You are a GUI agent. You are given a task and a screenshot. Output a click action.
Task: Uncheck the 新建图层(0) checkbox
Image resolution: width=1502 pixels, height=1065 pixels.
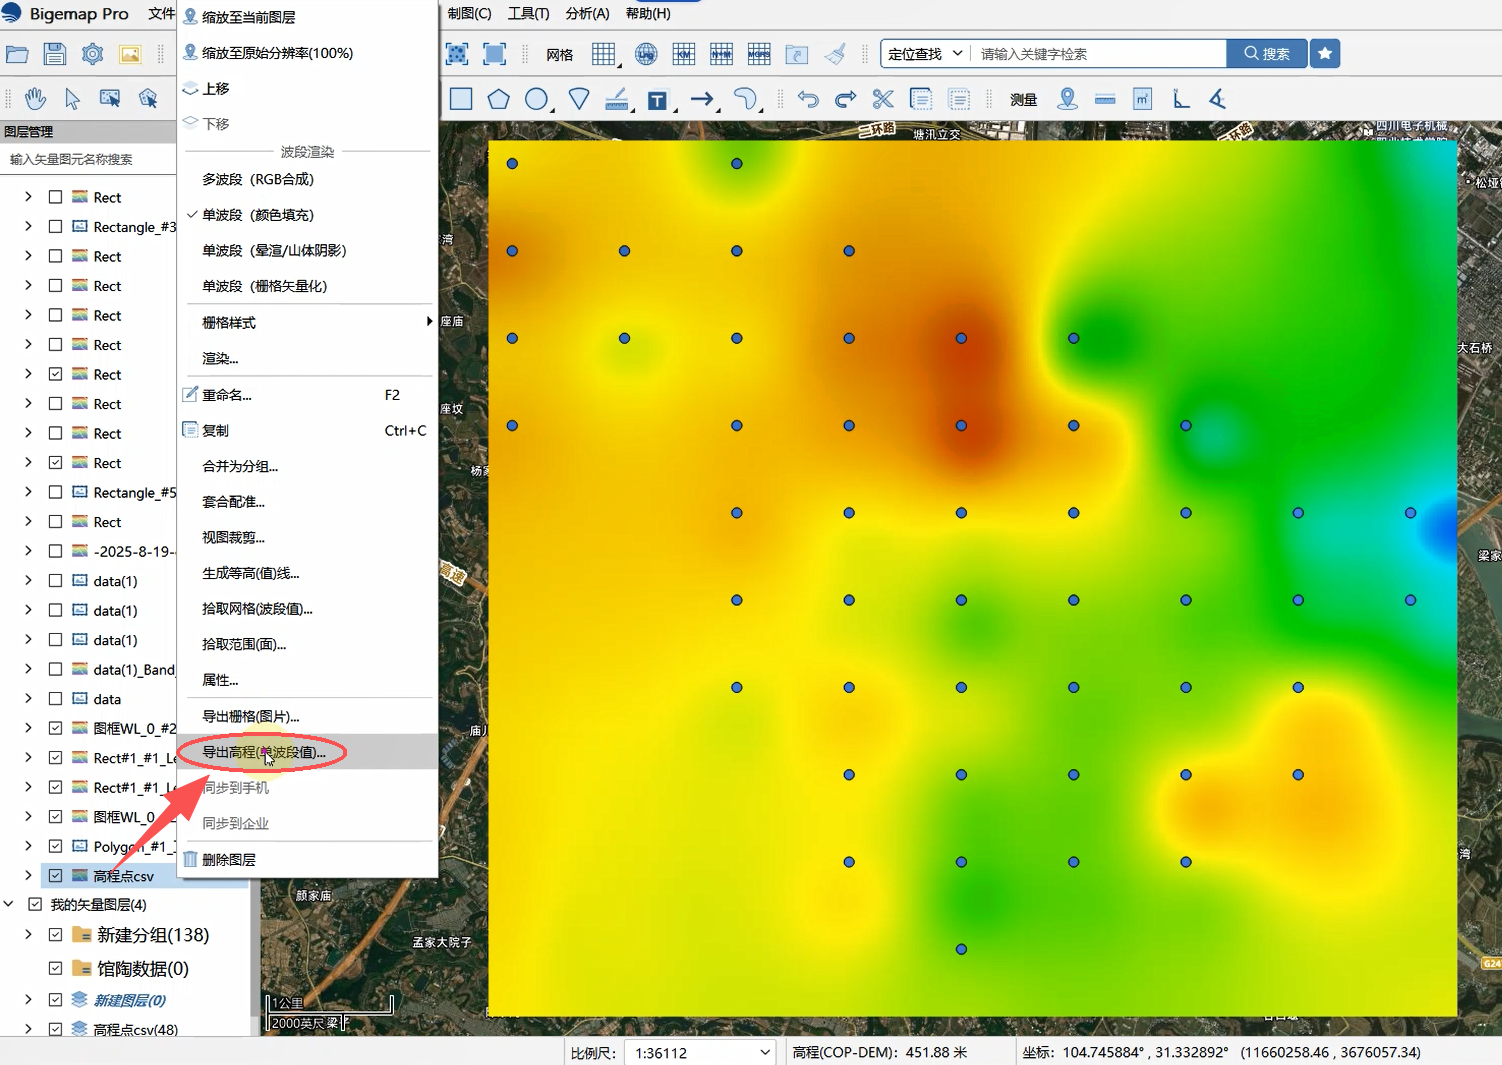56,1000
